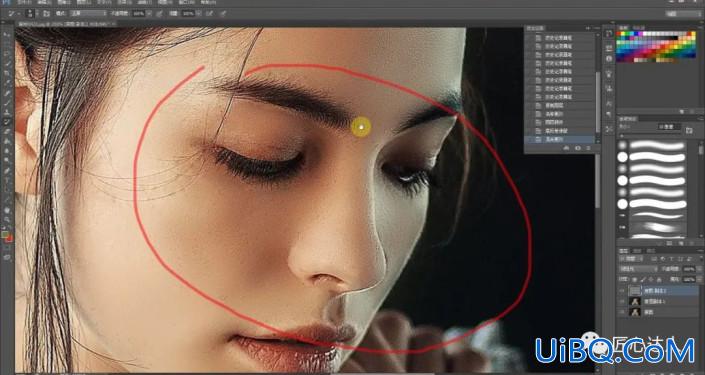Select the Blur tool

pyautogui.click(x=8, y=151)
